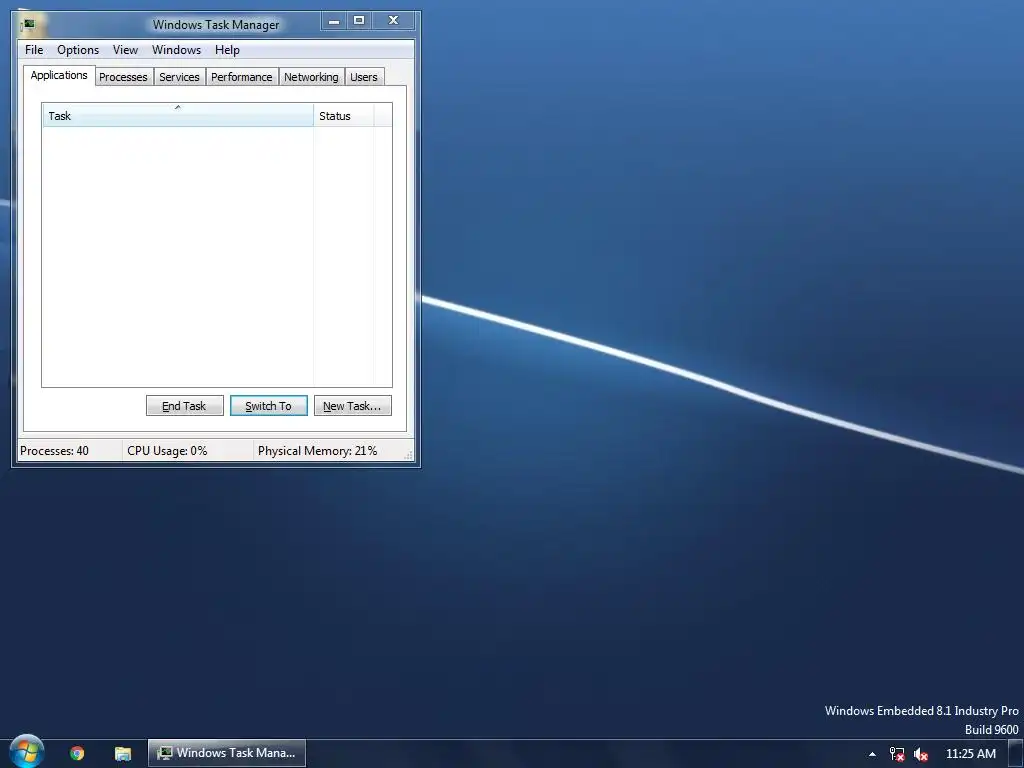
Task: Click the Show desktop strip in the taskbar corner
Action: click(x=1016, y=754)
